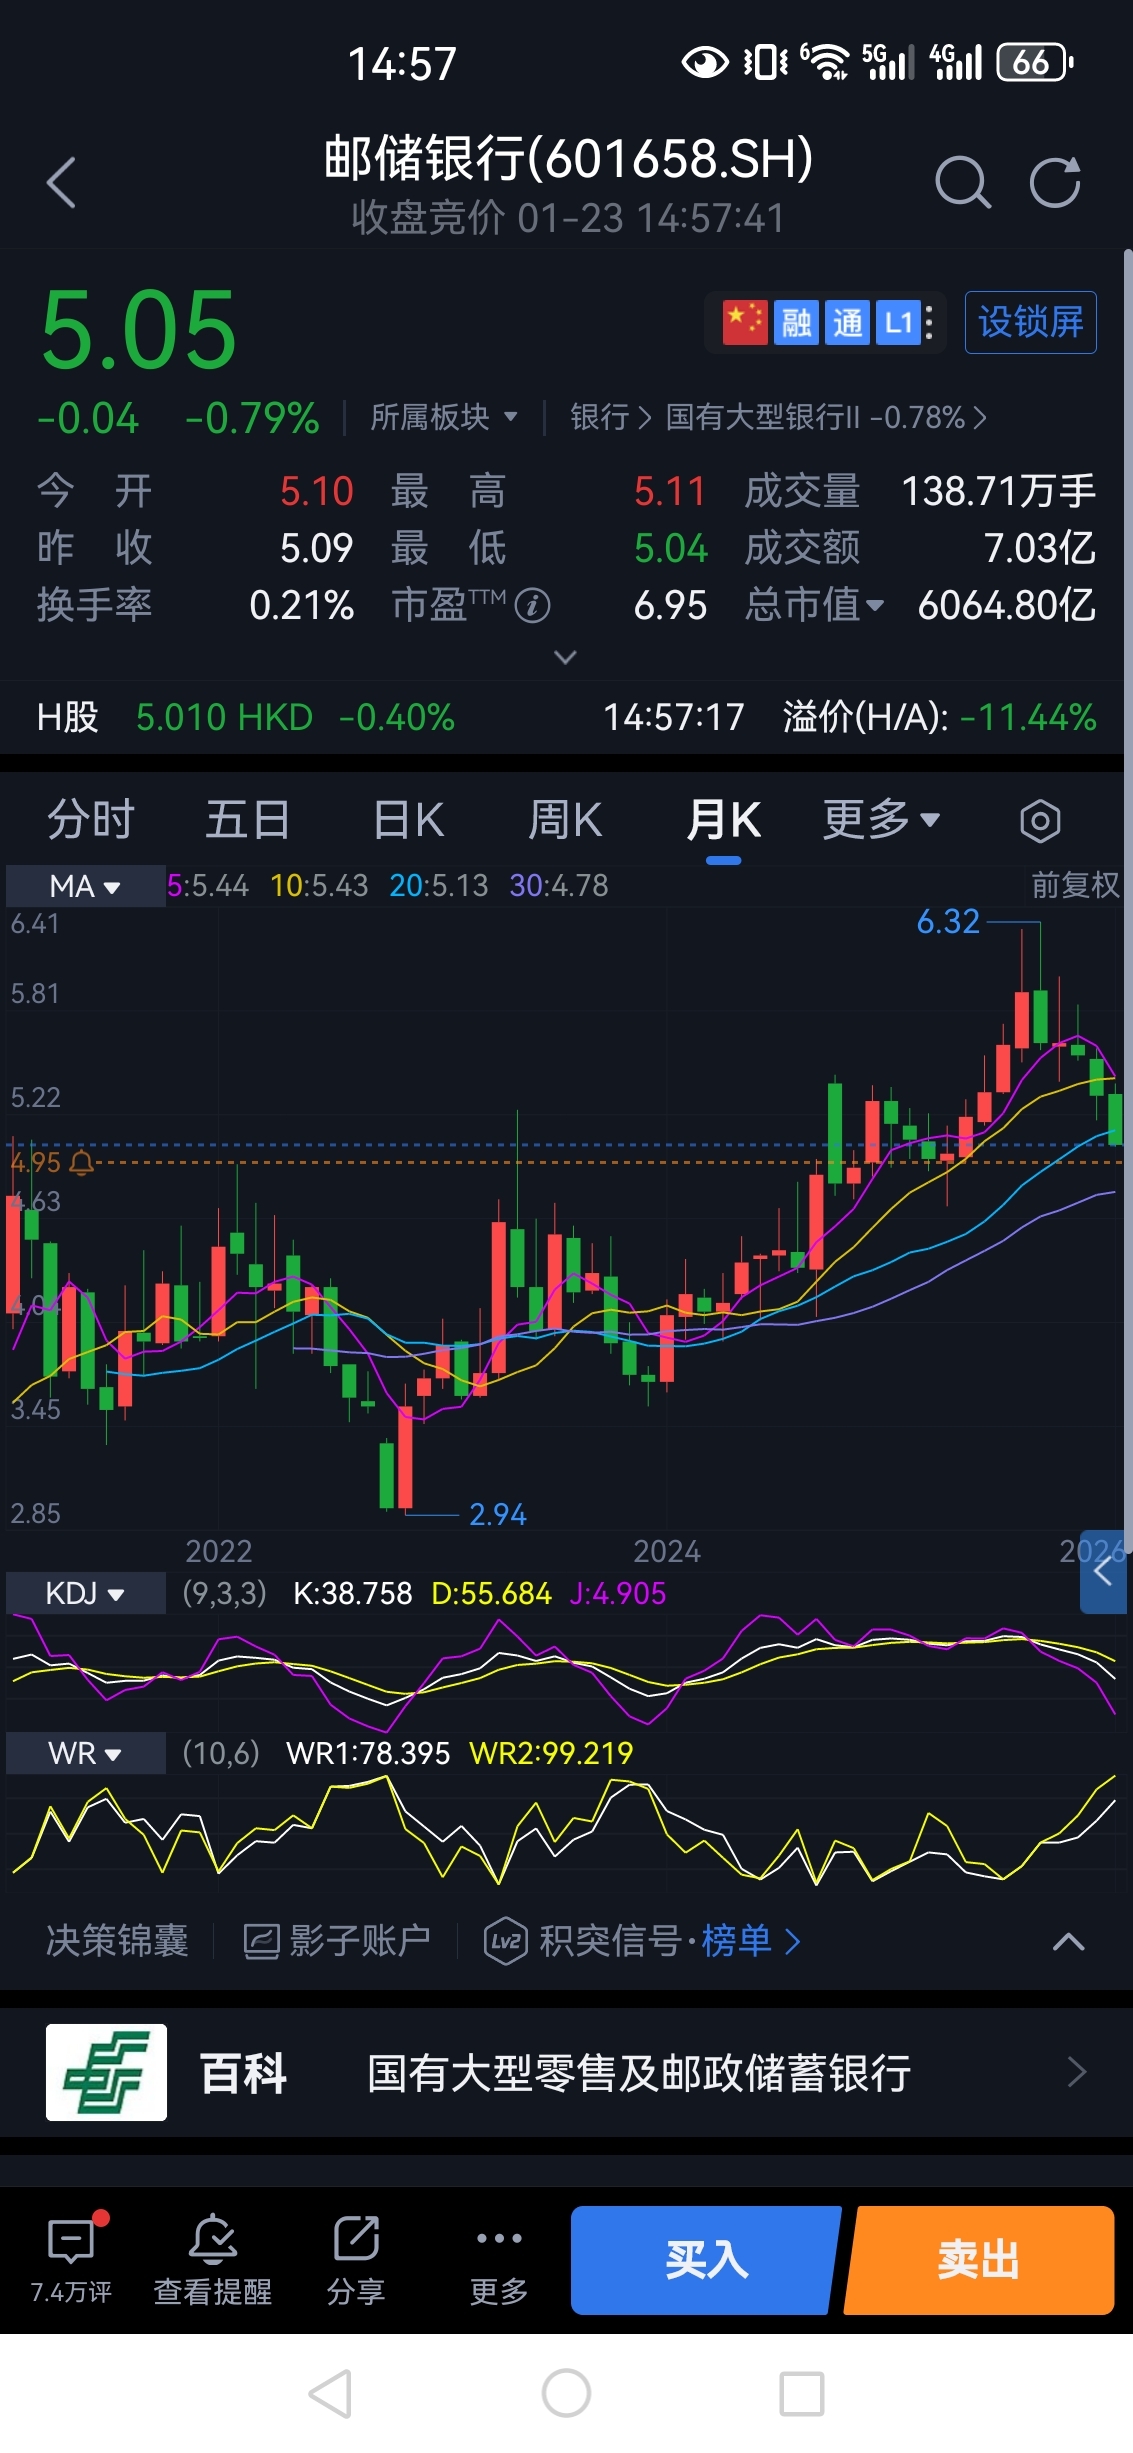Open the 7.4万评 comments icon
The width and height of the screenshot is (1133, 2453).
pyautogui.click(x=71, y=2241)
